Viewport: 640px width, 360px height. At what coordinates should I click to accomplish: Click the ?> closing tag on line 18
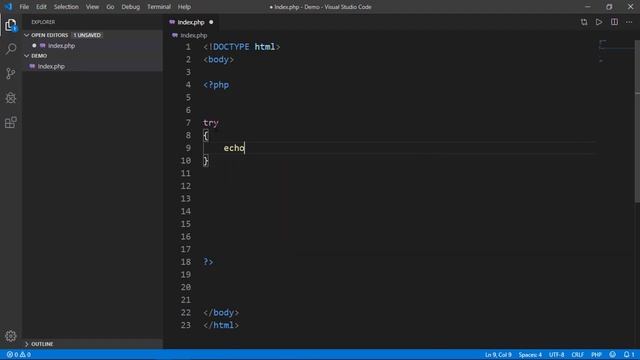(208, 262)
